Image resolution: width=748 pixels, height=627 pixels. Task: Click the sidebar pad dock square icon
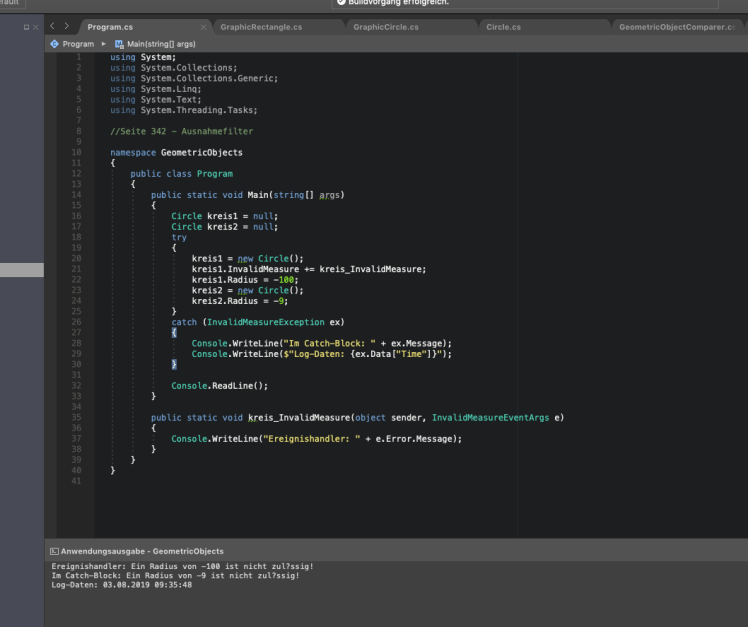coord(26,26)
